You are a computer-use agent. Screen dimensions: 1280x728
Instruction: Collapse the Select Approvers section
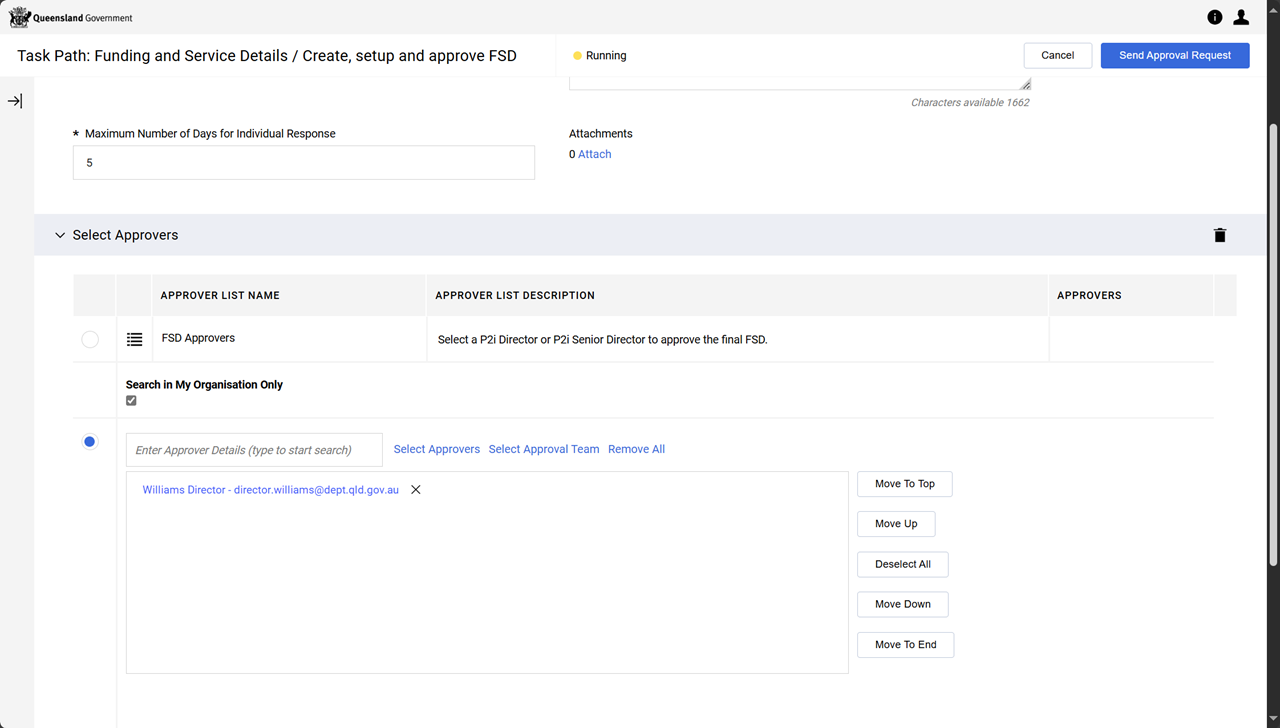[x=60, y=235]
